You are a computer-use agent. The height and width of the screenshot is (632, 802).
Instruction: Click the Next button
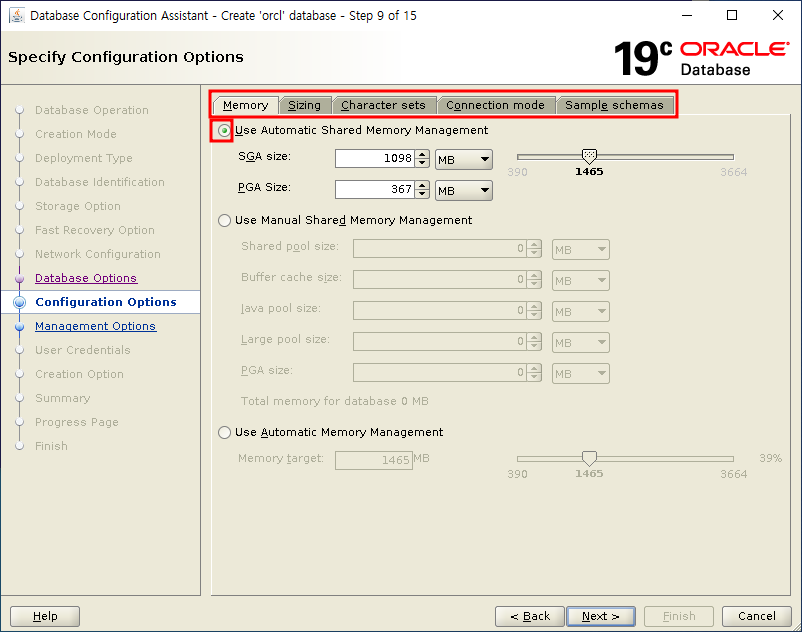tap(601, 616)
